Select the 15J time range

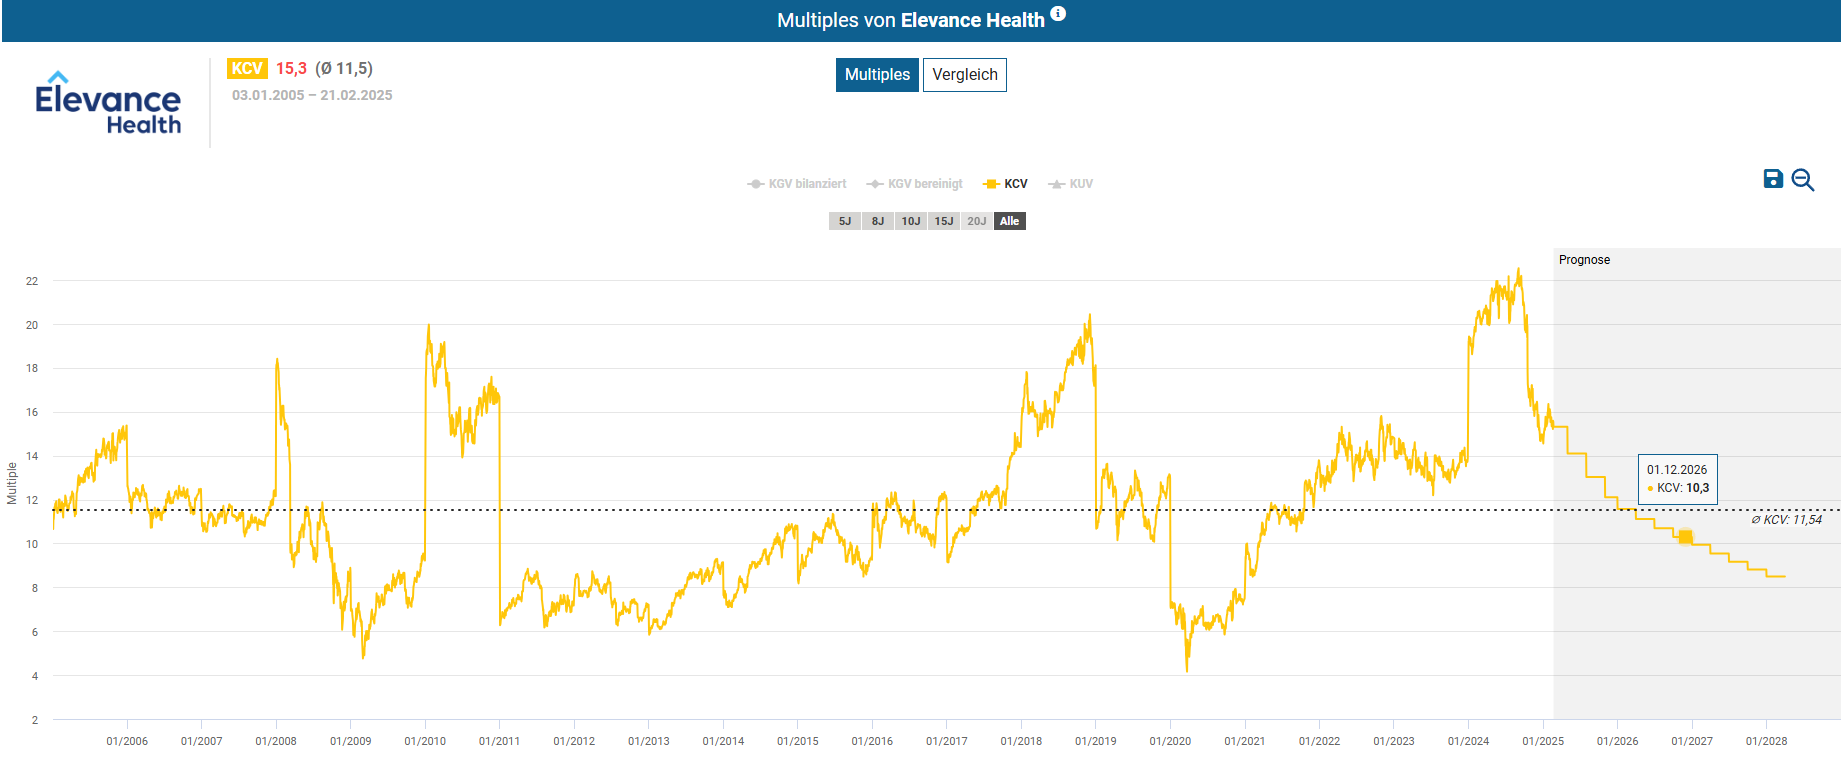[944, 221]
